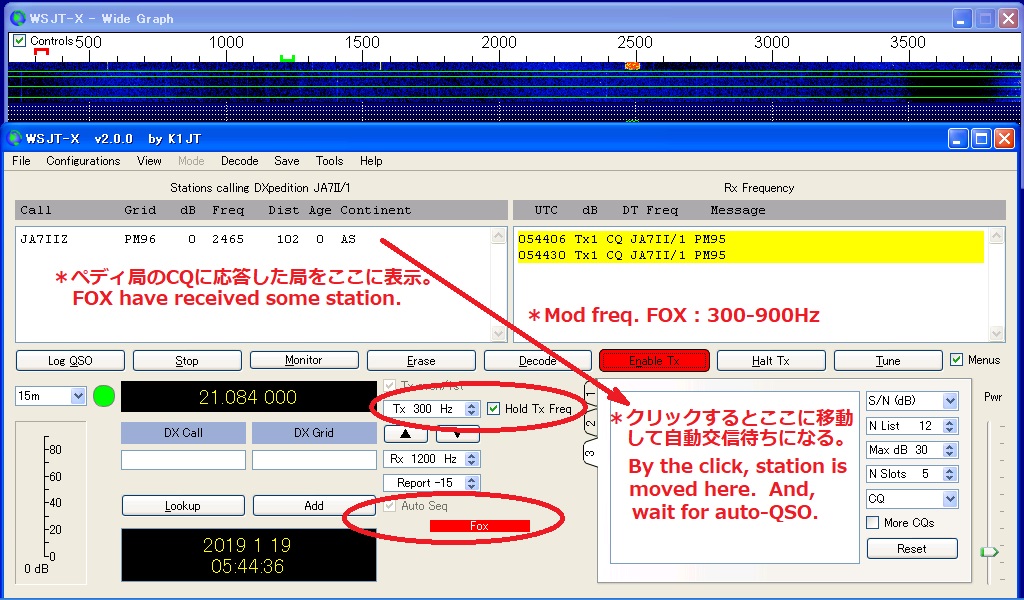The image size is (1024, 600).
Task: Open the View menu
Action: click(149, 161)
